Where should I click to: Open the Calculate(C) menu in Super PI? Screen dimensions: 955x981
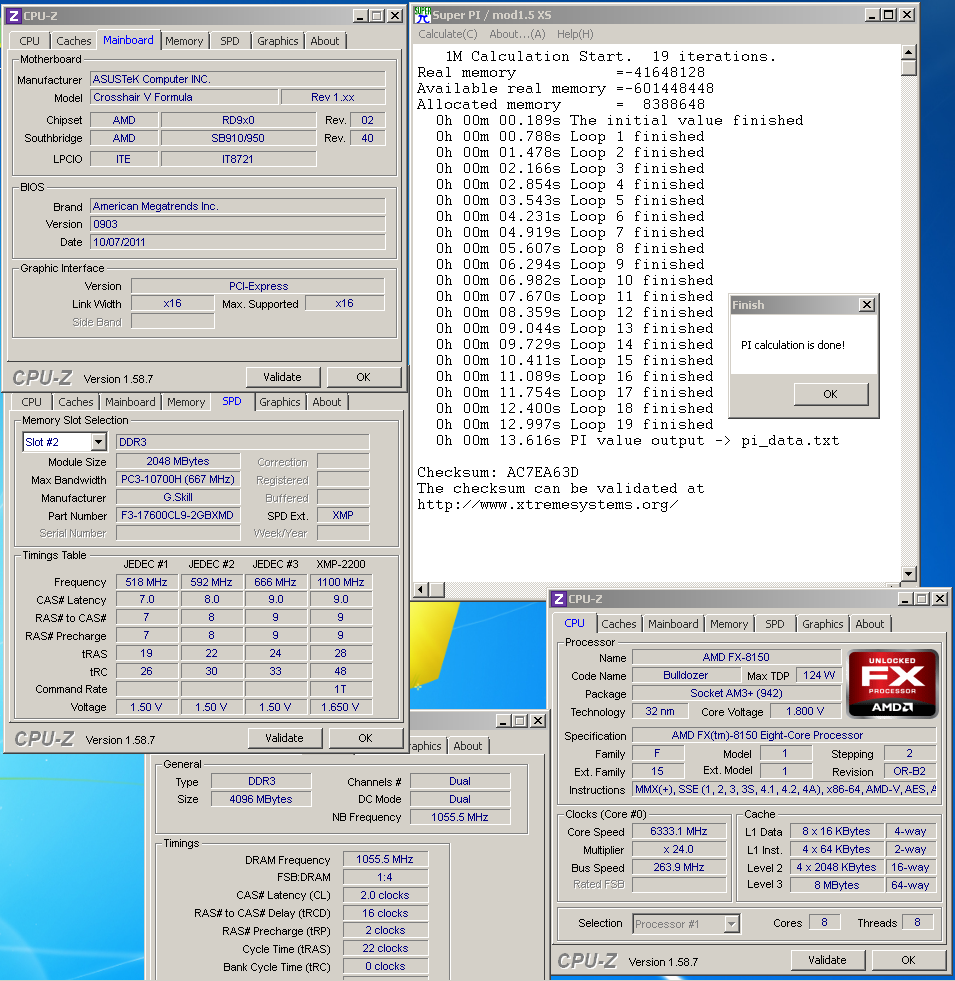[x=447, y=34]
